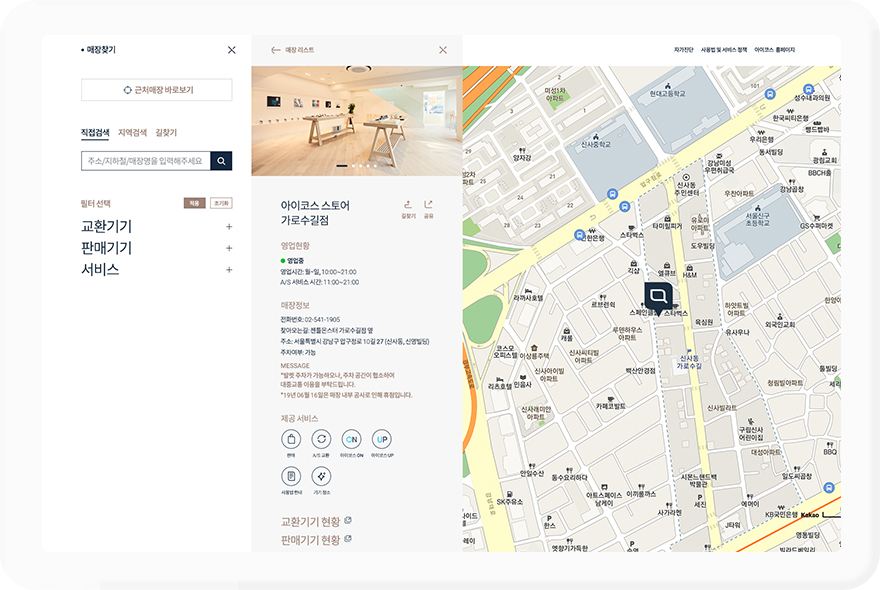Reset filters with the 초기화 button
880x590 pixels.
point(221,203)
